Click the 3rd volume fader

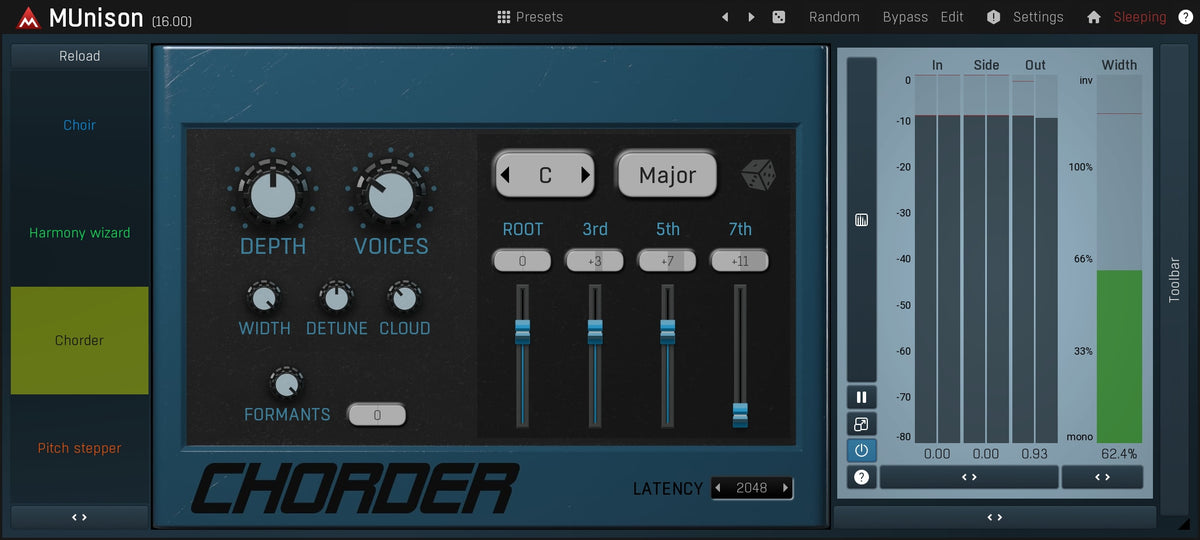click(x=595, y=331)
